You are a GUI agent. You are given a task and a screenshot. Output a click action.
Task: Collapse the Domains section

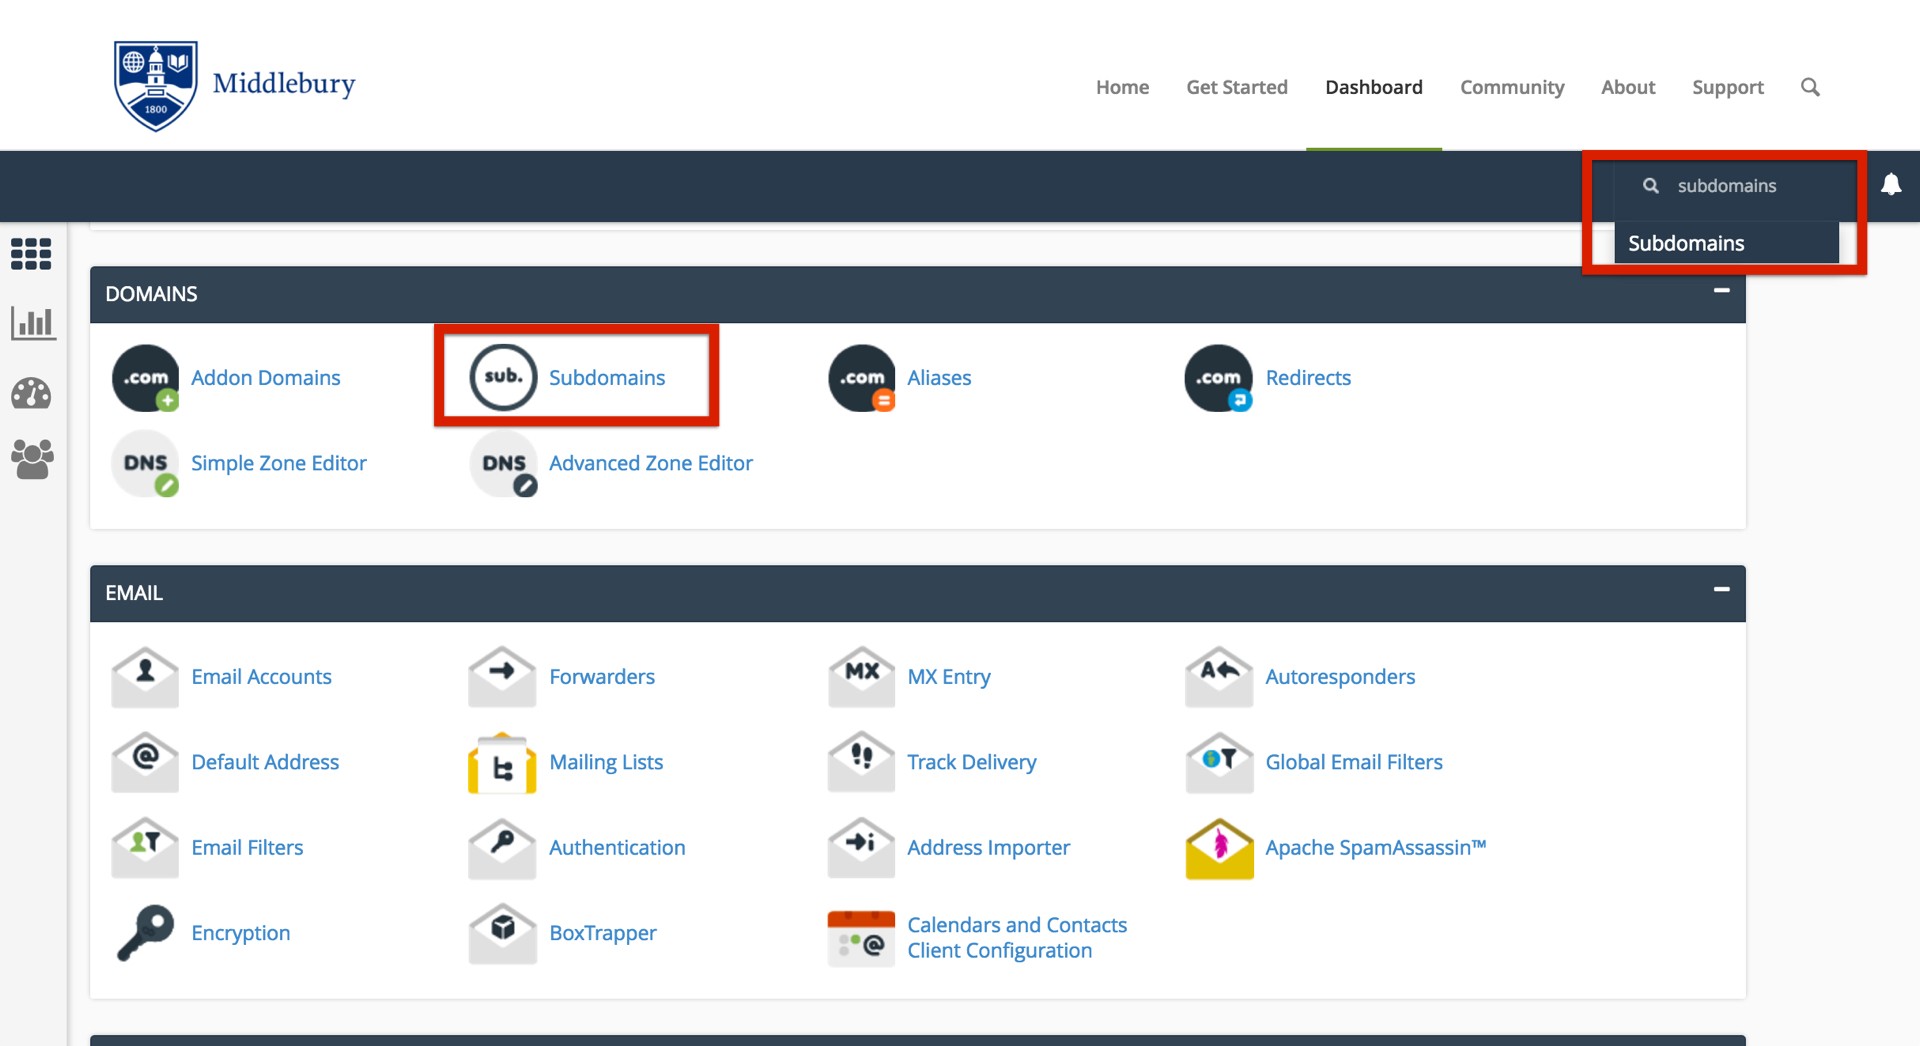(1721, 291)
